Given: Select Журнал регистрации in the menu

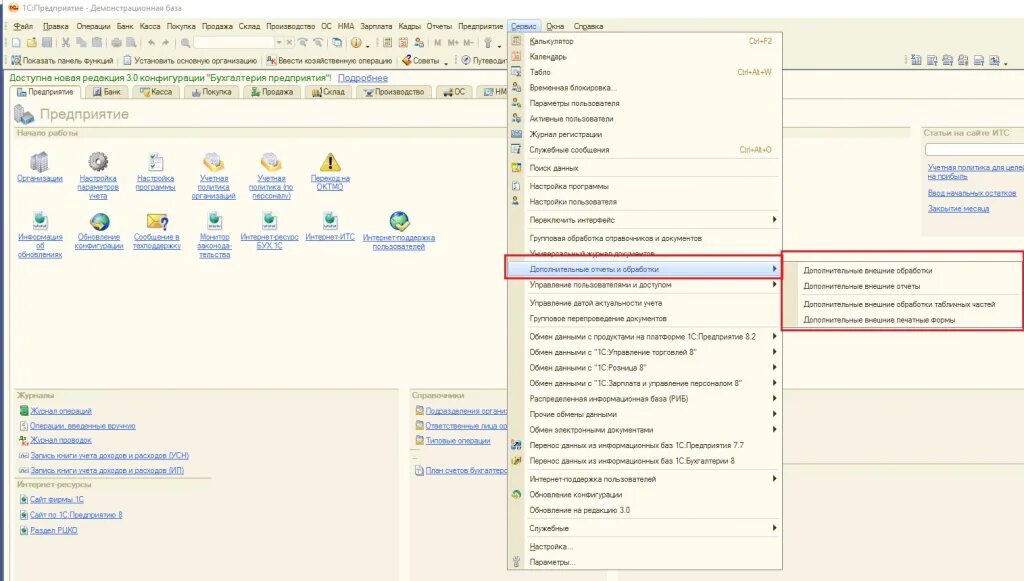Looking at the screenshot, I should (645, 134).
